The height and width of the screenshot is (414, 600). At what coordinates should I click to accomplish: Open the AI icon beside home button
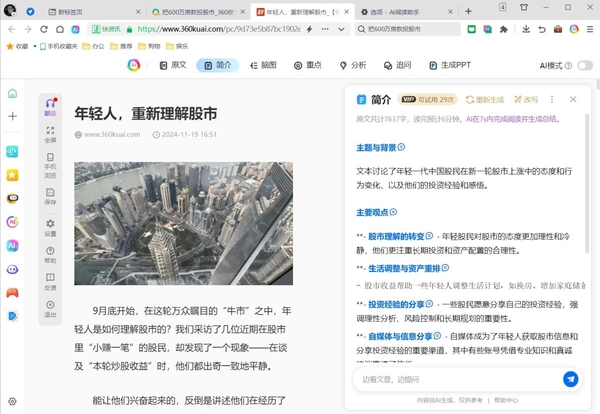[x=76, y=29]
